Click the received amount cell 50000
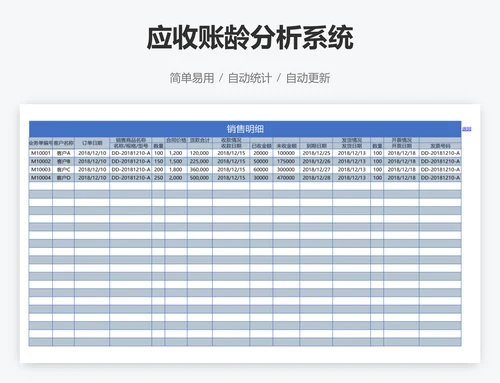 click(261, 161)
